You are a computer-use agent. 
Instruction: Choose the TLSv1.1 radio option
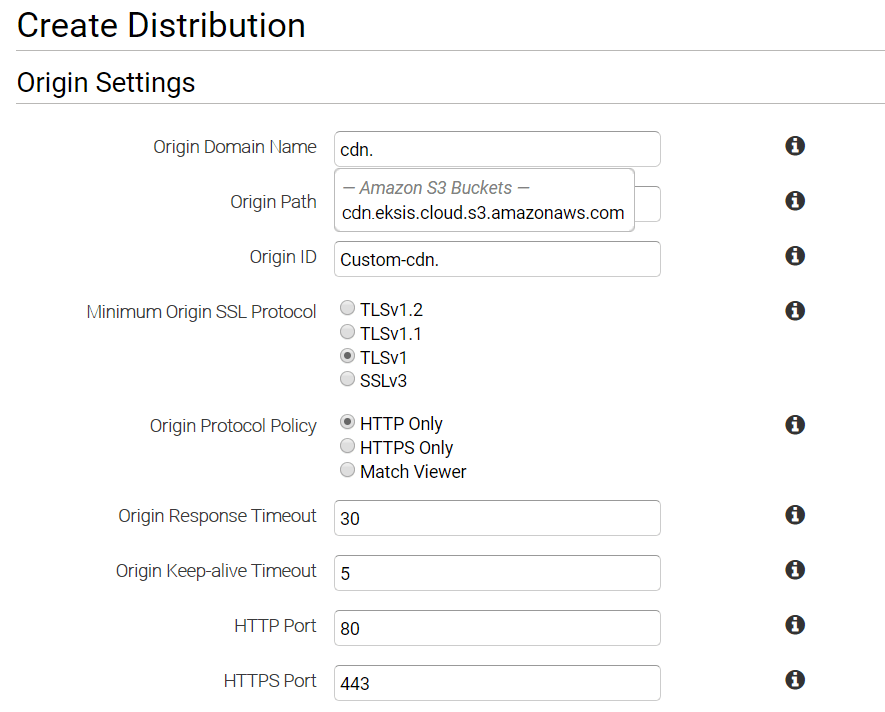pyautogui.click(x=347, y=332)
